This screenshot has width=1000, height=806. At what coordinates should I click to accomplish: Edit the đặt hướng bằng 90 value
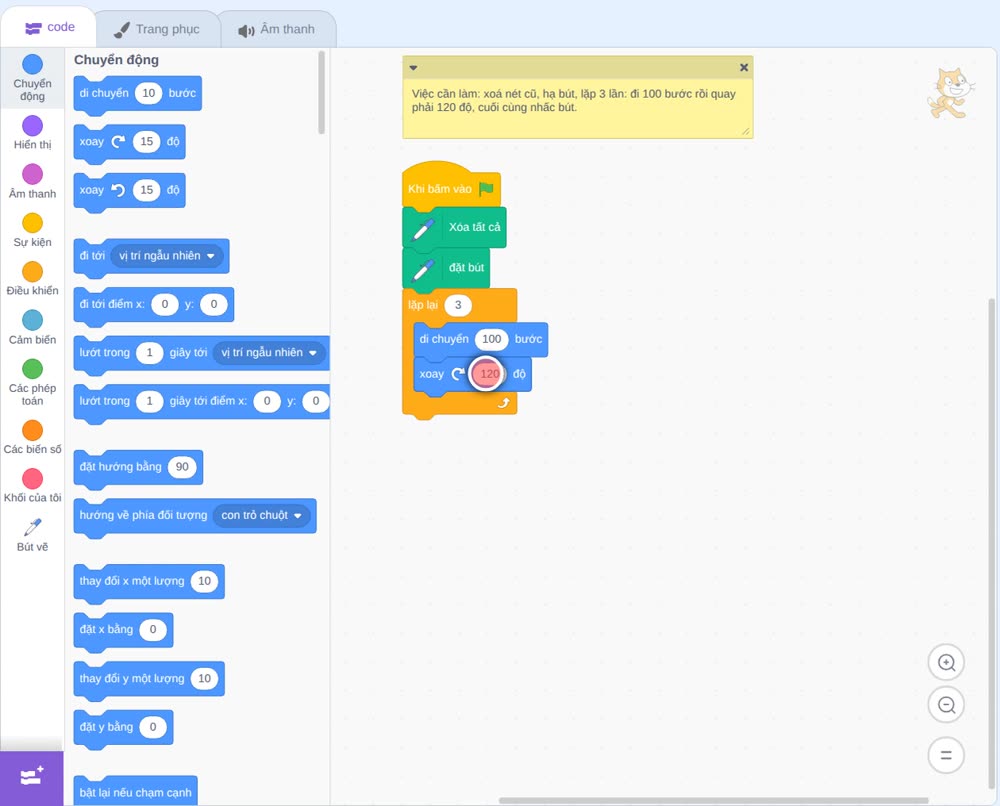pyautogui.click(x=182, y=467)
